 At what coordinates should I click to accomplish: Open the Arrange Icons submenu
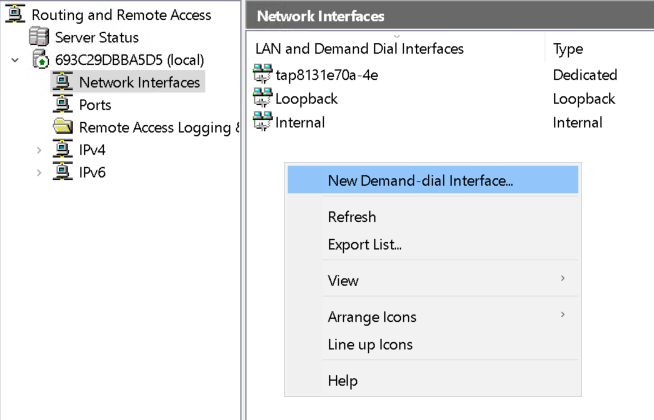click(x=372, y=317)
